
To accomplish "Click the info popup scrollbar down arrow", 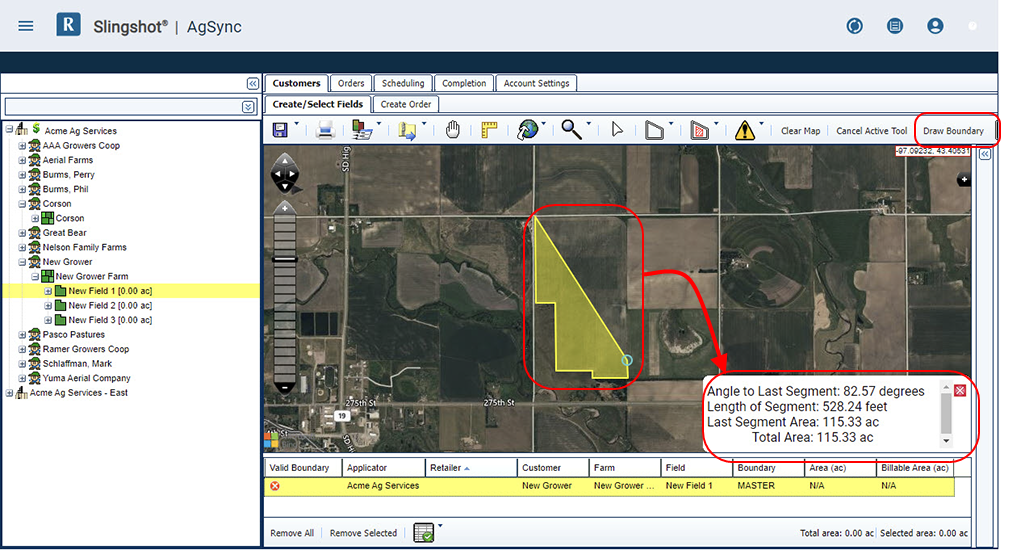I will (946, 441).
